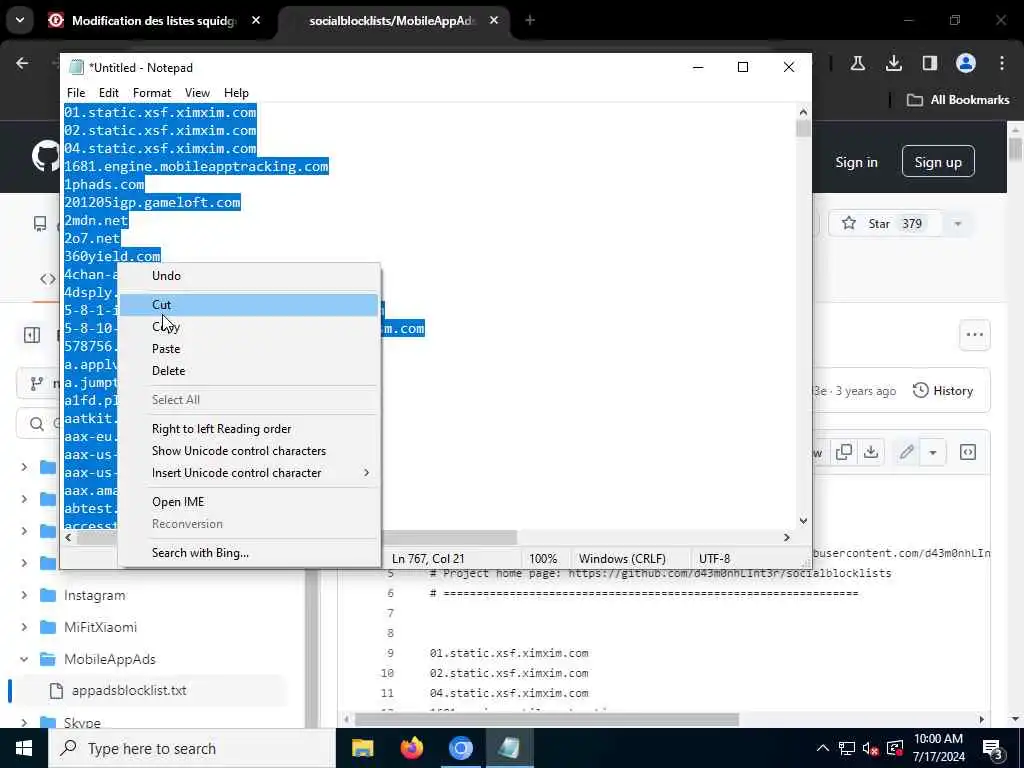Toggle the browser side panel icon
This screenshot has height=768, width=1024.
point(929,63)
